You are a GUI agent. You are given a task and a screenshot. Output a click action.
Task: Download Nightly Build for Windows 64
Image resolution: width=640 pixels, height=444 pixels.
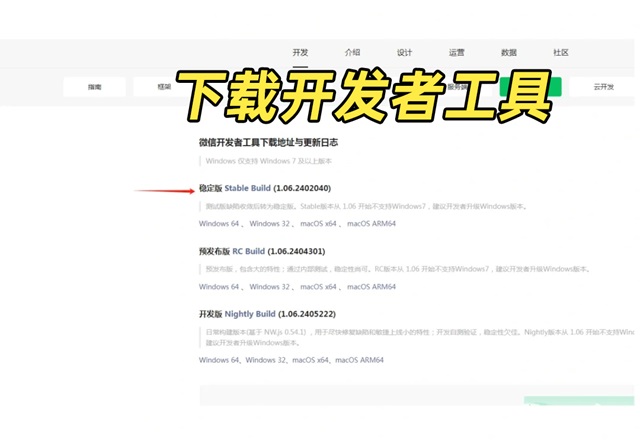(x=219, y=360)
